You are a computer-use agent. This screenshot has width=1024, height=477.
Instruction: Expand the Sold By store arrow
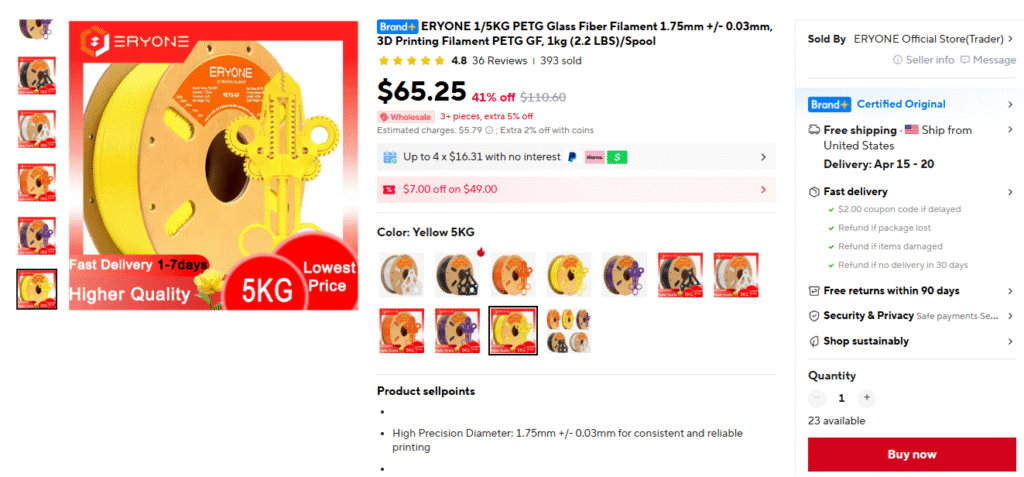click(1011, 39)
